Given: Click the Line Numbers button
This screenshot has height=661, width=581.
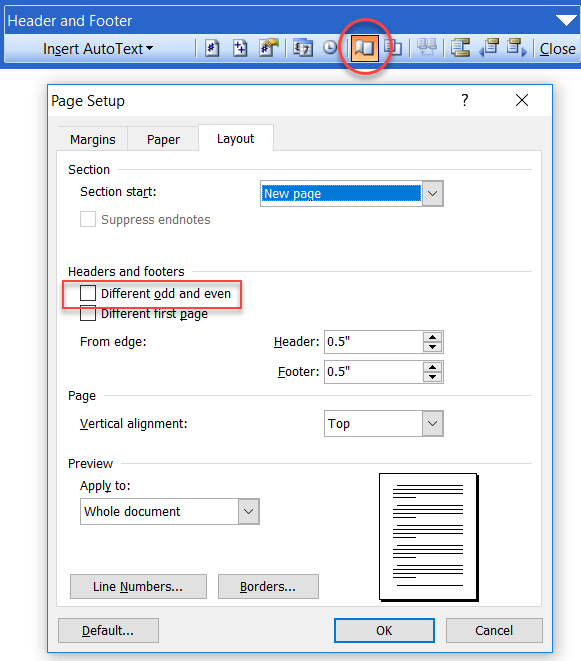Looking at the screenshot, I should 138,586.
